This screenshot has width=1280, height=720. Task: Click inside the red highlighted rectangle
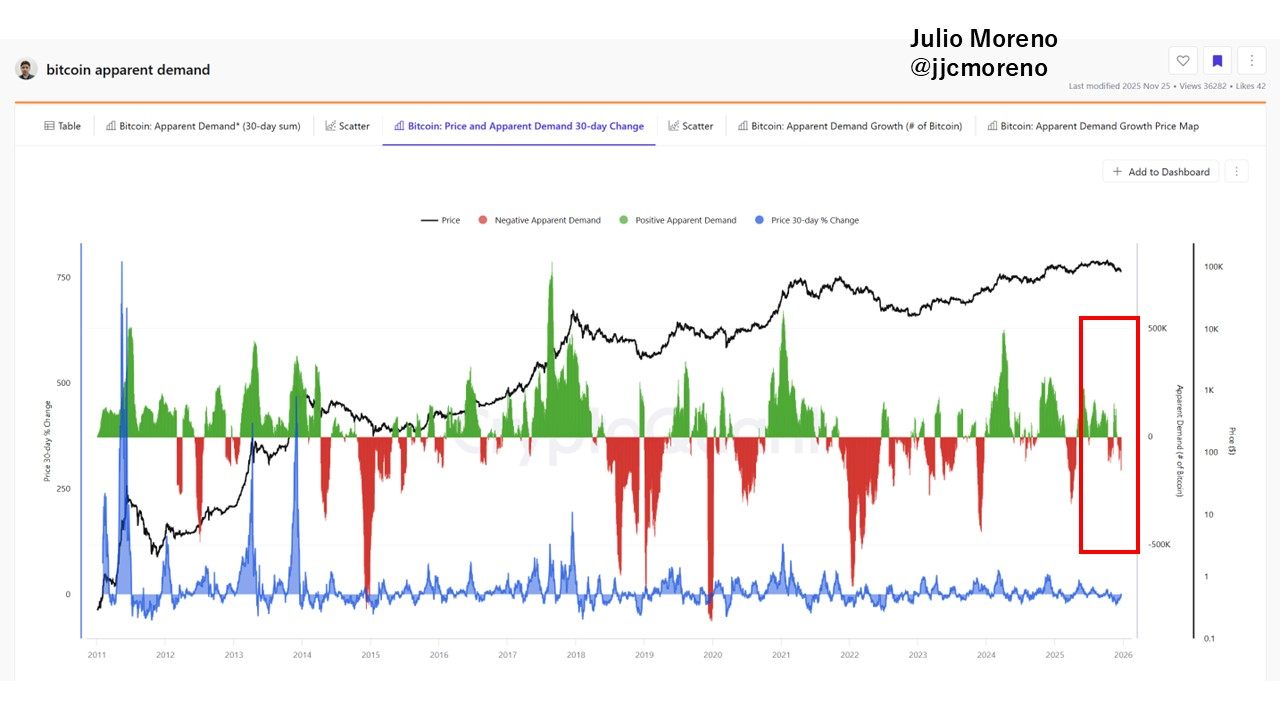(1109, 435)
